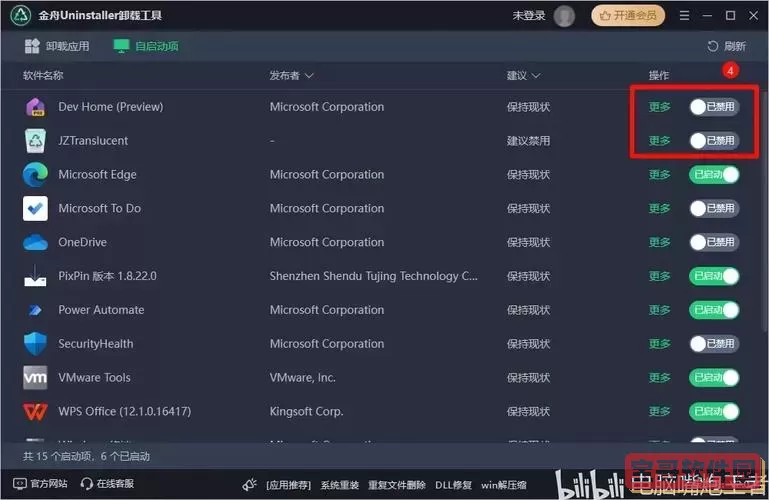Click the 开通会员 membership button
The height and width of the screenshot is (500, 769).
[628, 16]
